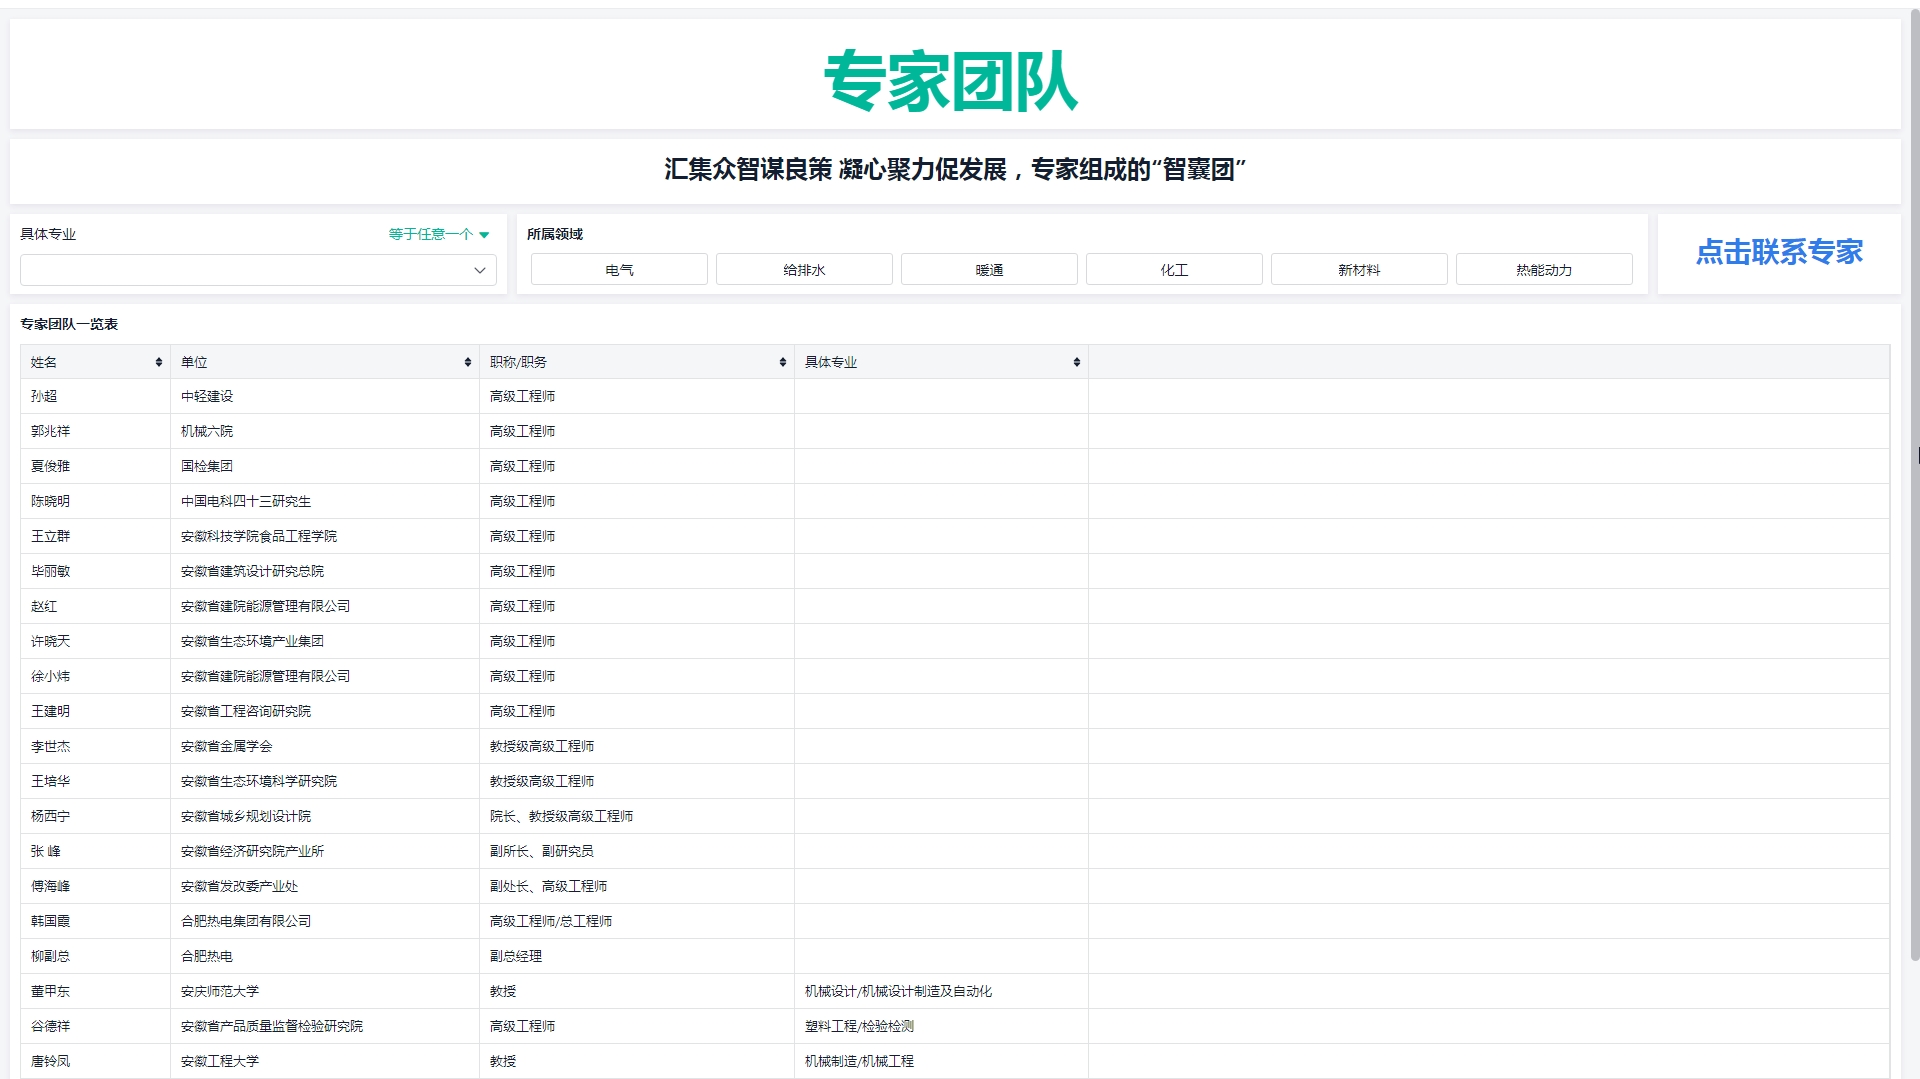
Task: Click the title cell 院长、教授级高级工程师
Action: click(637, 816)
